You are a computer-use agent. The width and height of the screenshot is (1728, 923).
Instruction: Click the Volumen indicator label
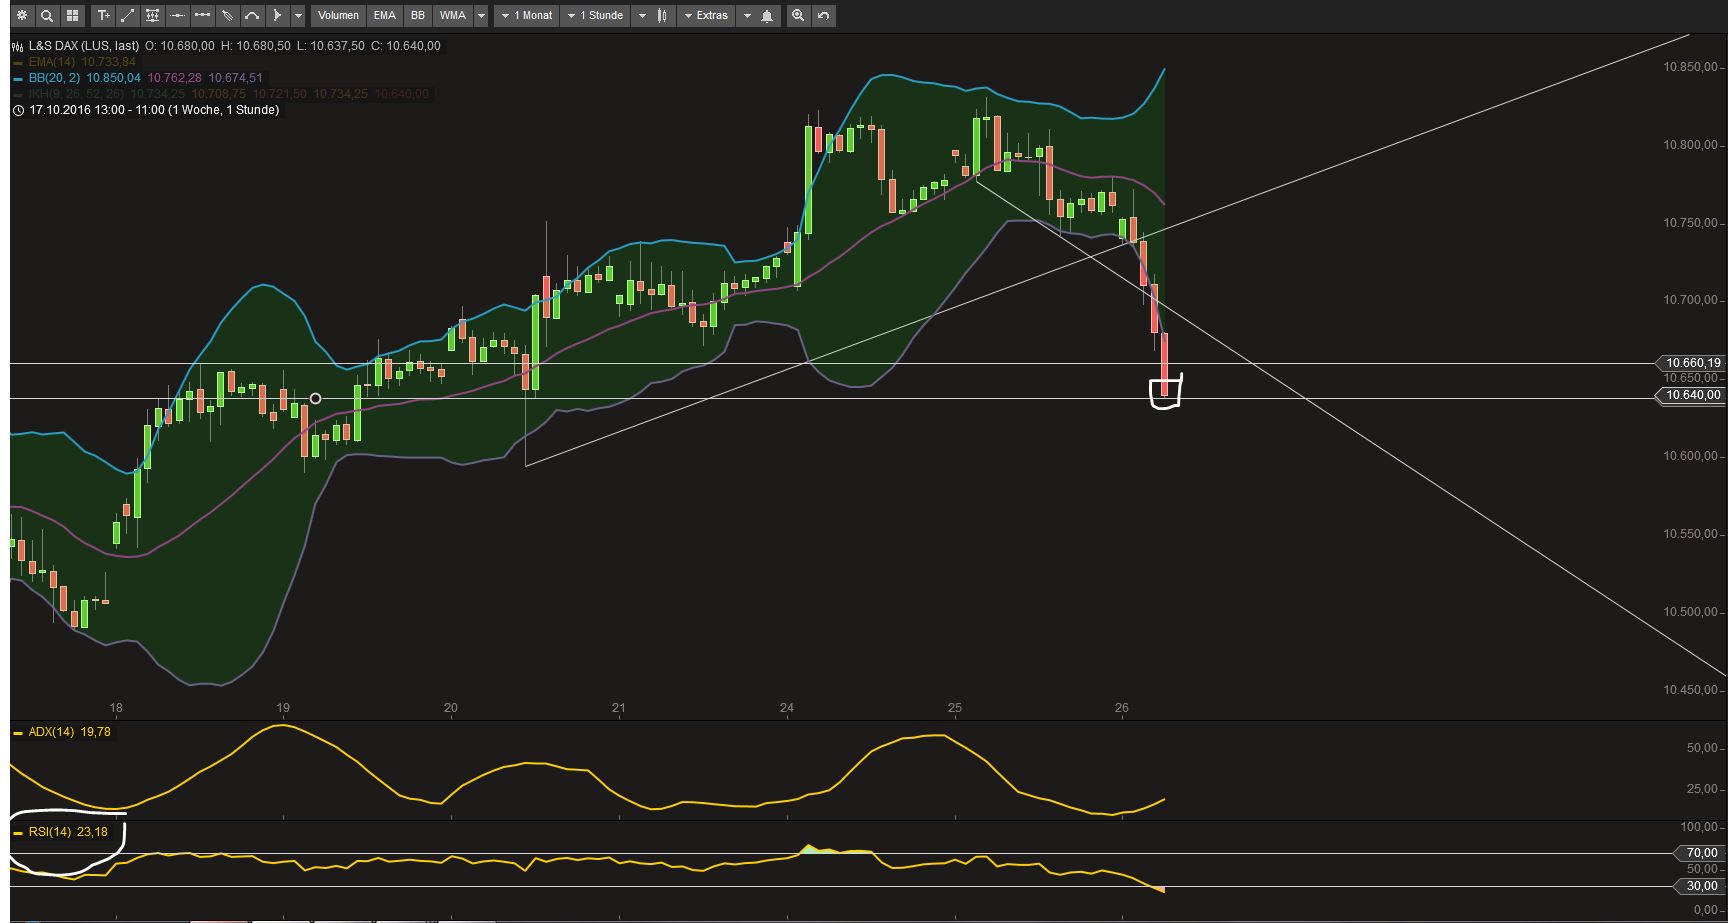coord(339,15)
